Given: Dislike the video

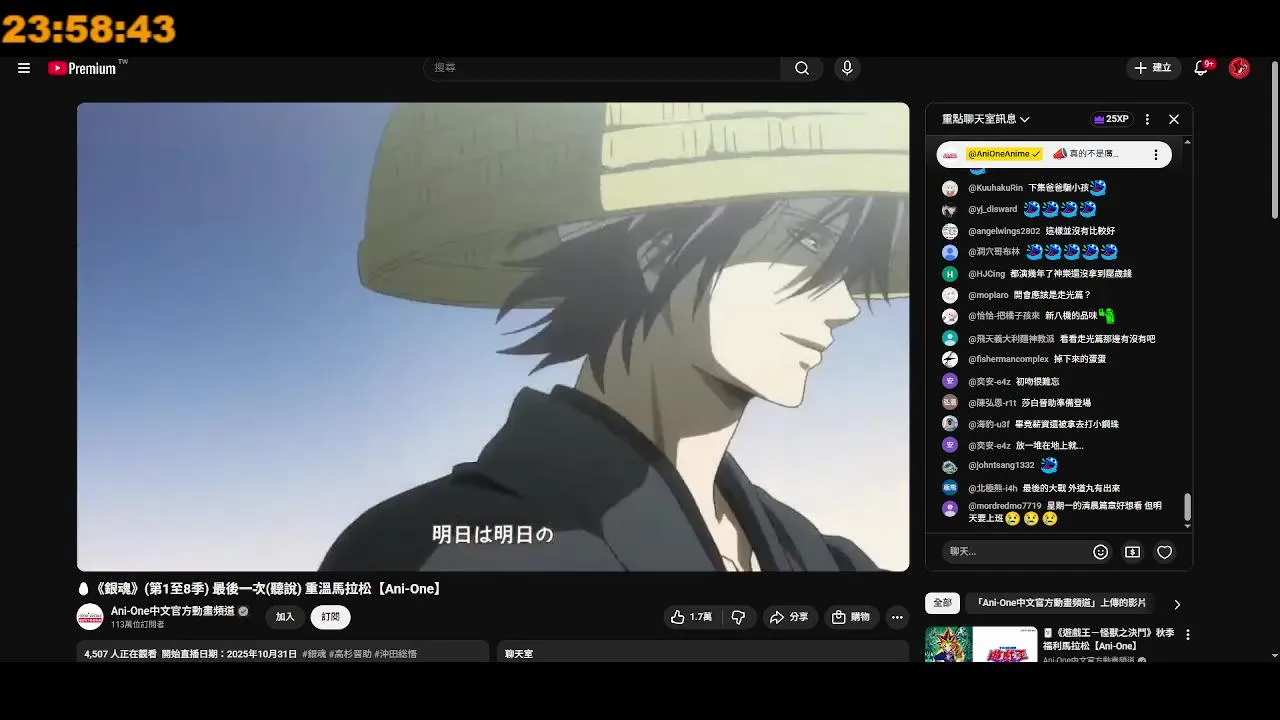Looking at the screenshot, I should pyautogui.click(x=738, y=617).
